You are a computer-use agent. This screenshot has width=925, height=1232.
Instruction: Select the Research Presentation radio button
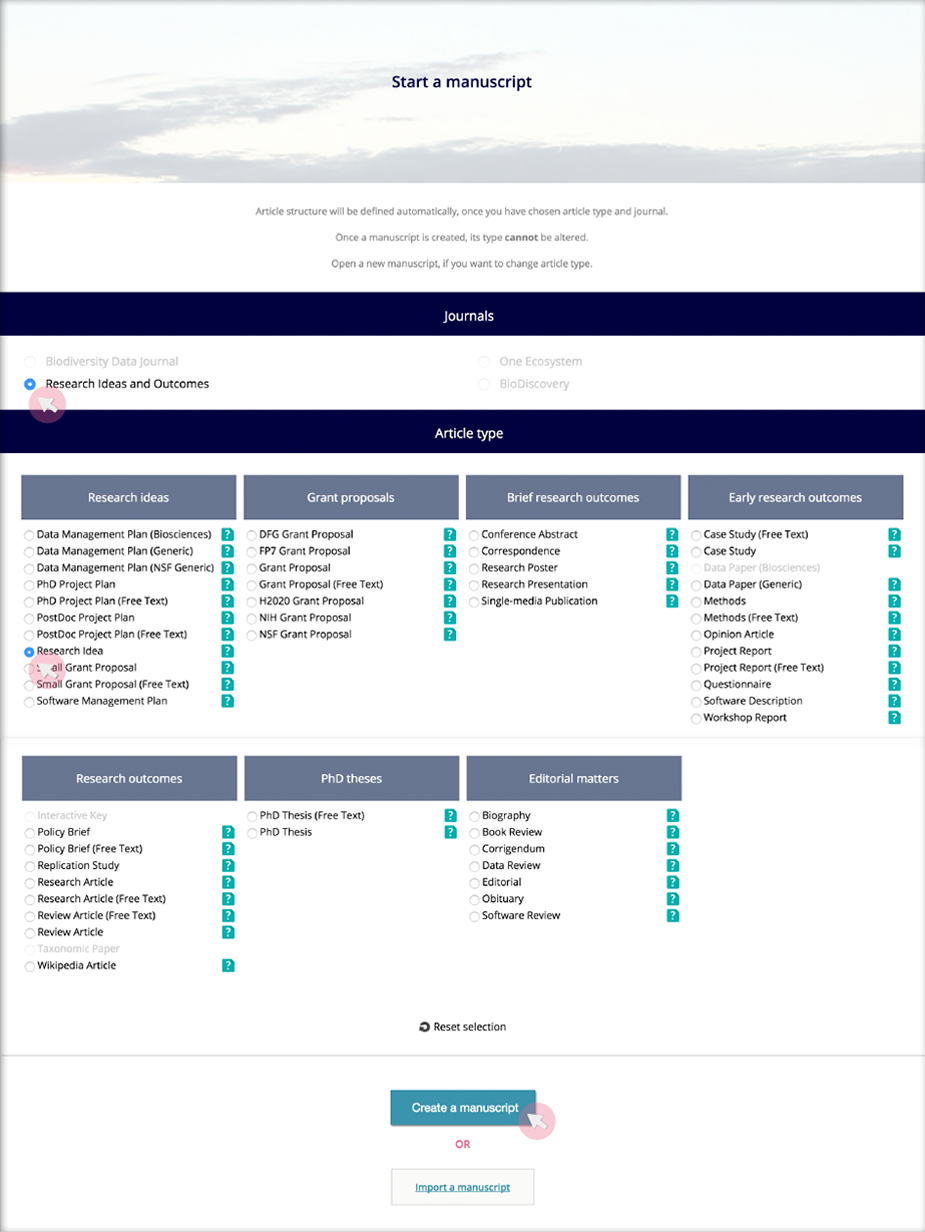click(x=473, y=585)
